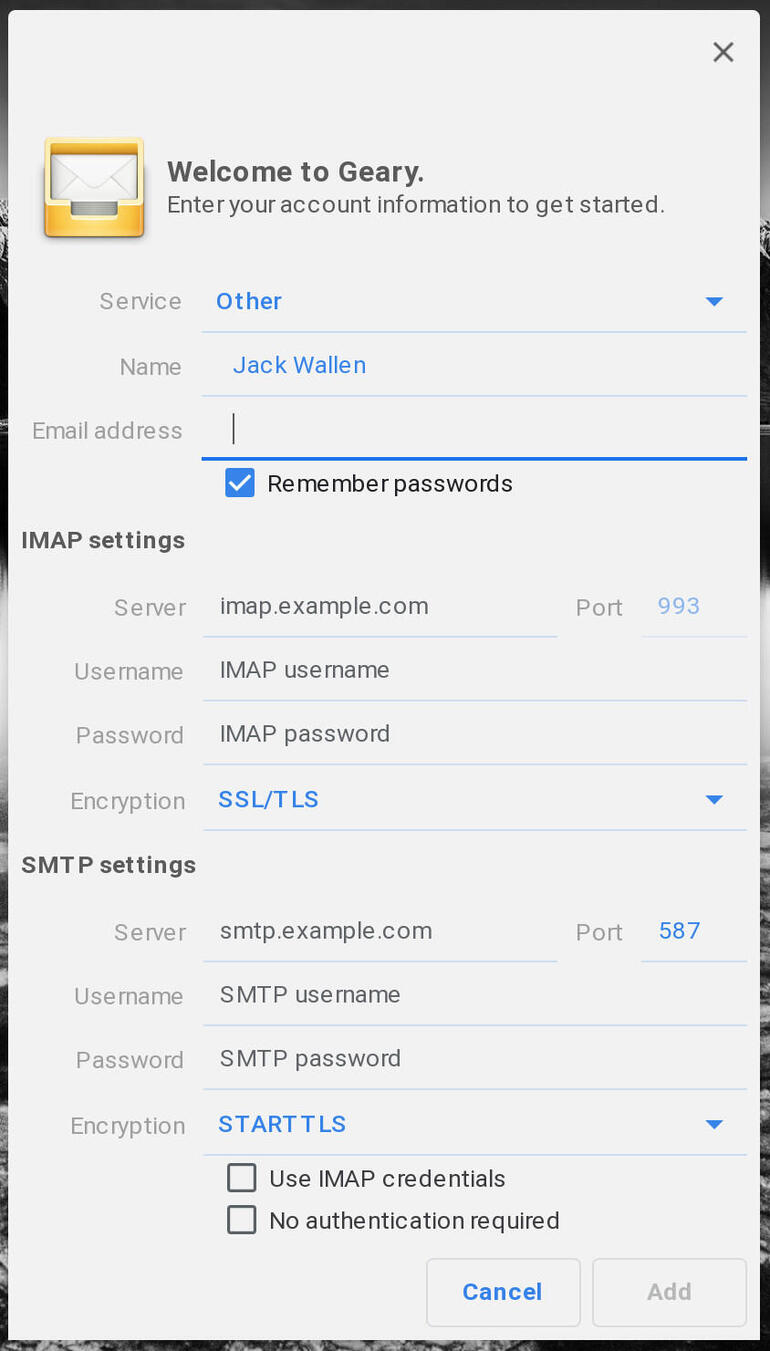
Task: Click the IMAP username field
Action: (475, 671)
